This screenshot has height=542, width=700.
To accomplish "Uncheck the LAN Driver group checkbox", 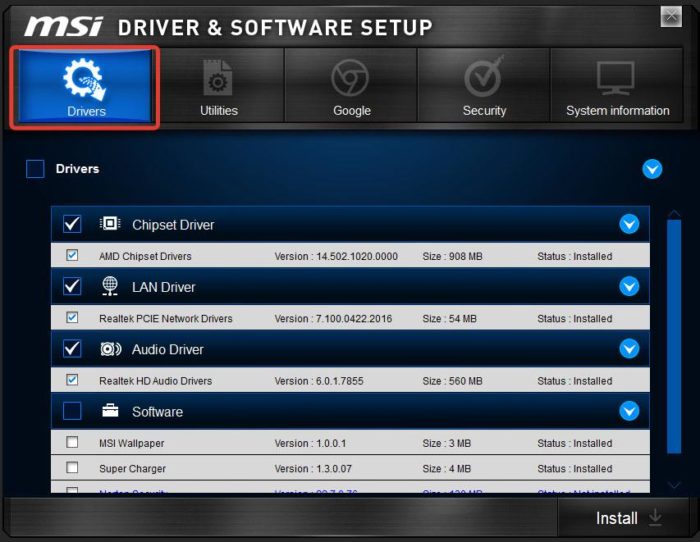I will pos(72,286).
